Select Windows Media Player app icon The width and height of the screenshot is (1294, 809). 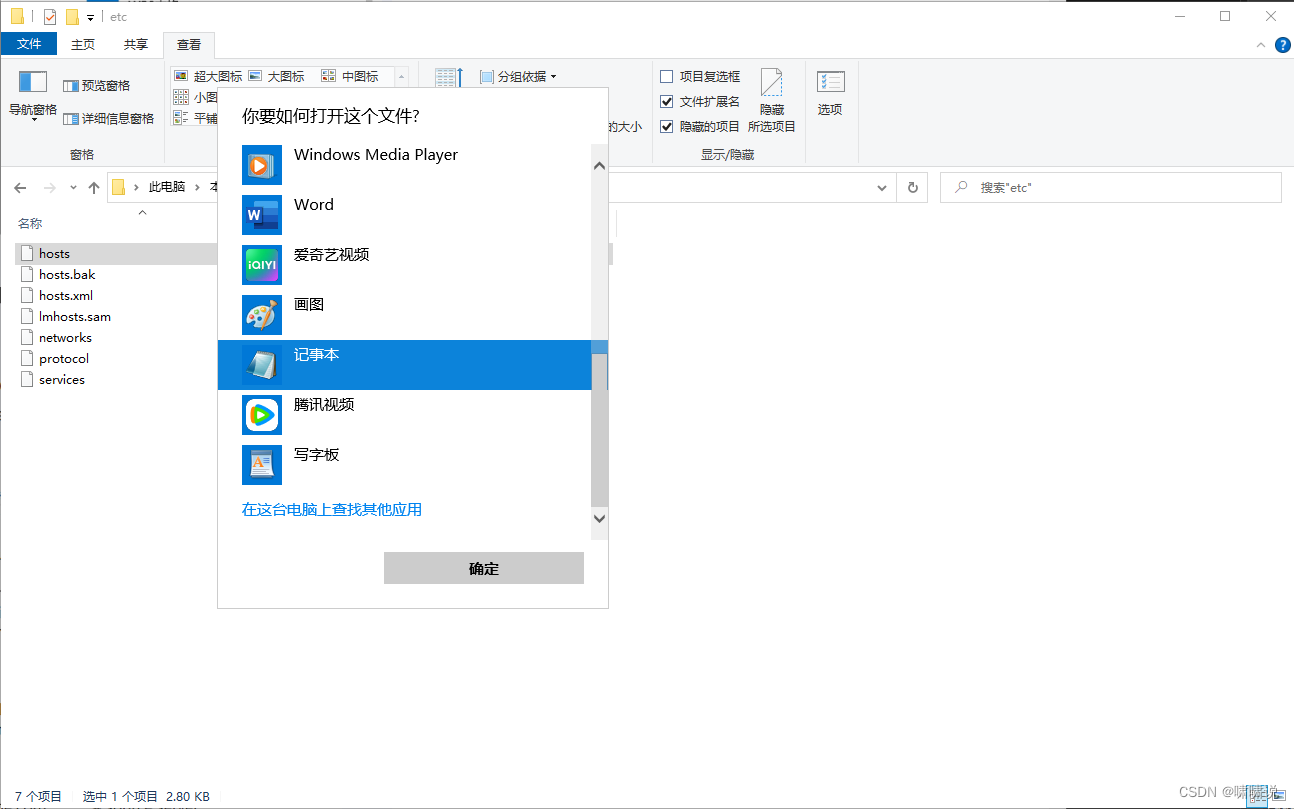click(262, 165)
